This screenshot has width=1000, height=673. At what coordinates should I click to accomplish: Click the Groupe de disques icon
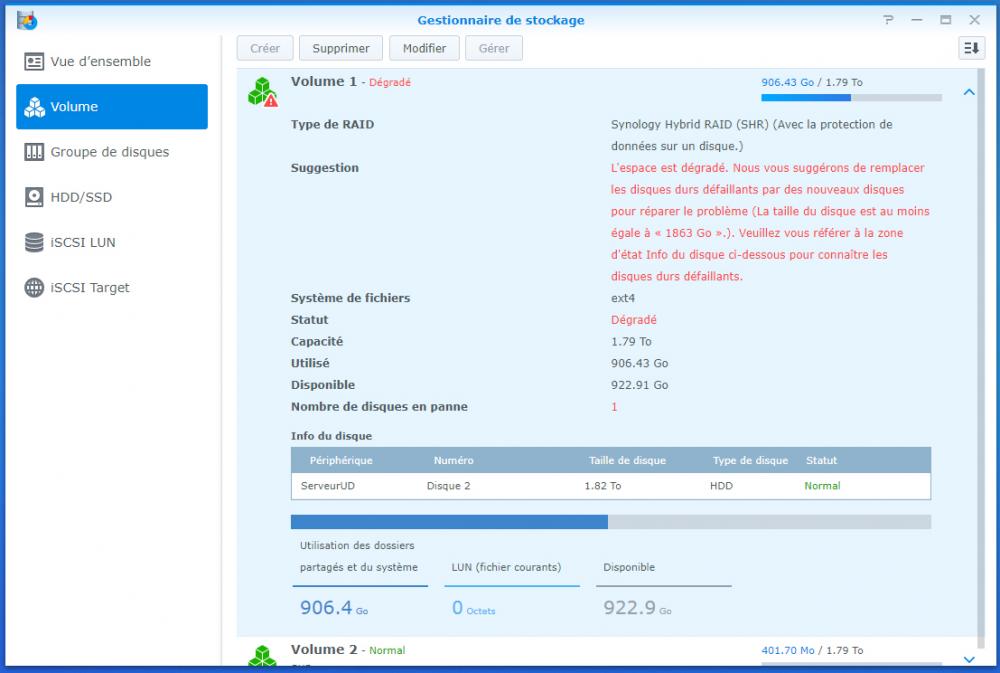pyautogui.click(x=34, y=152)
